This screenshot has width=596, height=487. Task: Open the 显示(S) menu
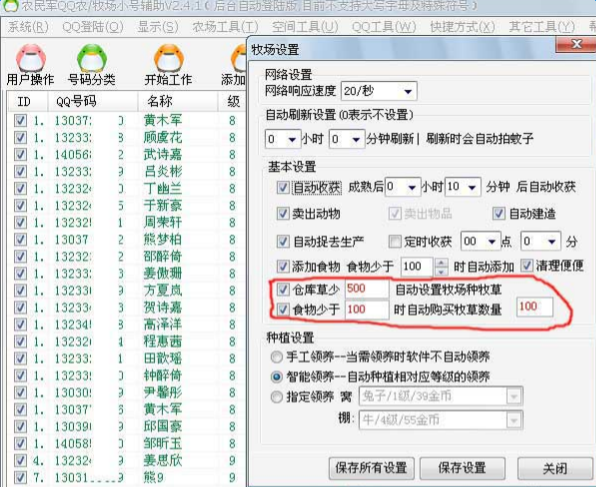pos(158,27)
